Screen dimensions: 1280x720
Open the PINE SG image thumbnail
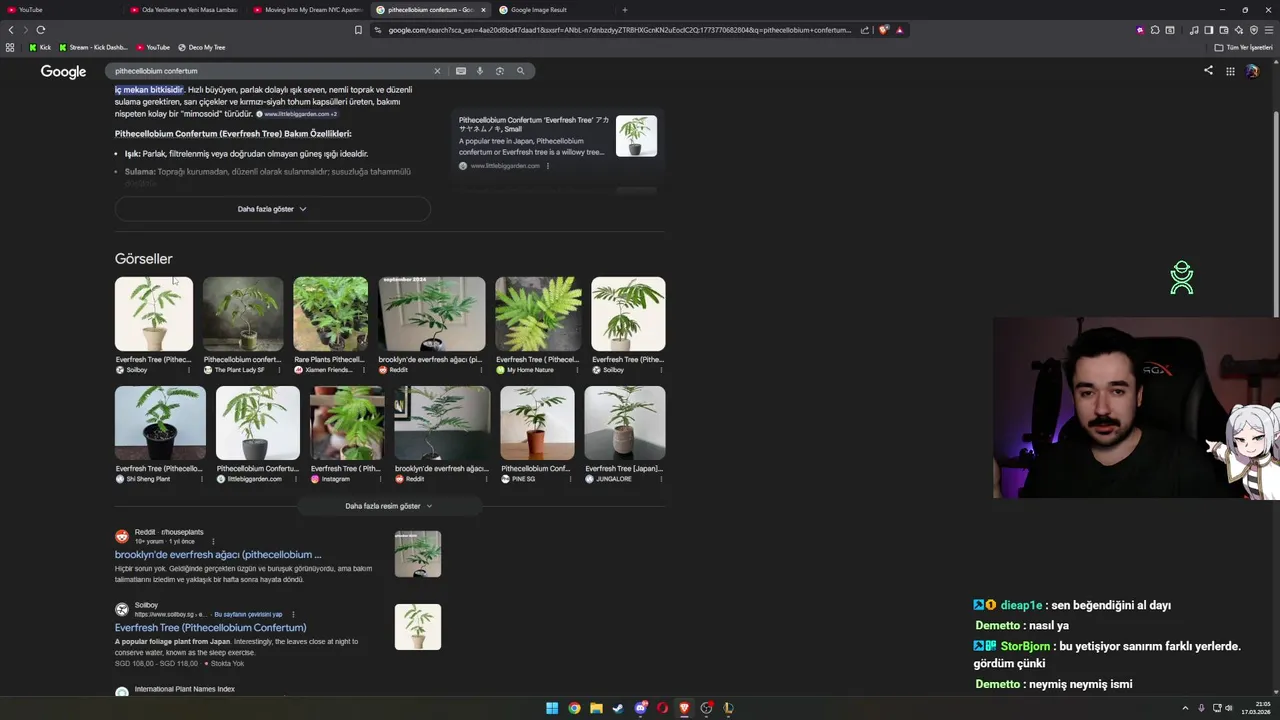(x=537, y=423)
